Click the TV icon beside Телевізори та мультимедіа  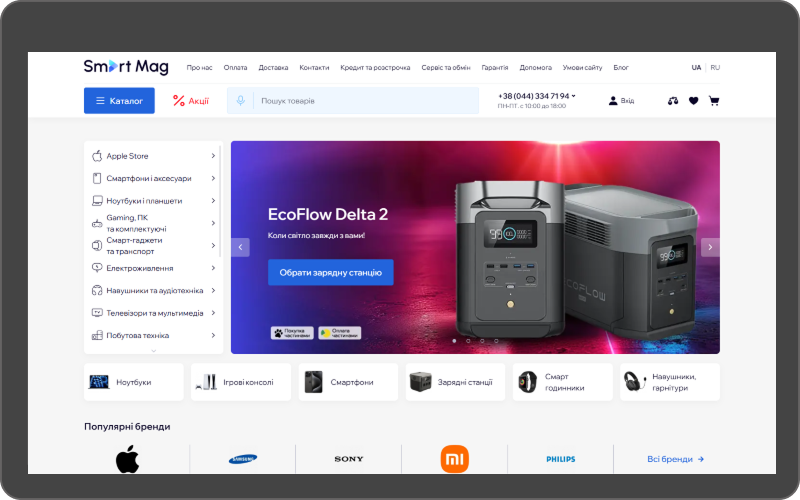(97, 313)
